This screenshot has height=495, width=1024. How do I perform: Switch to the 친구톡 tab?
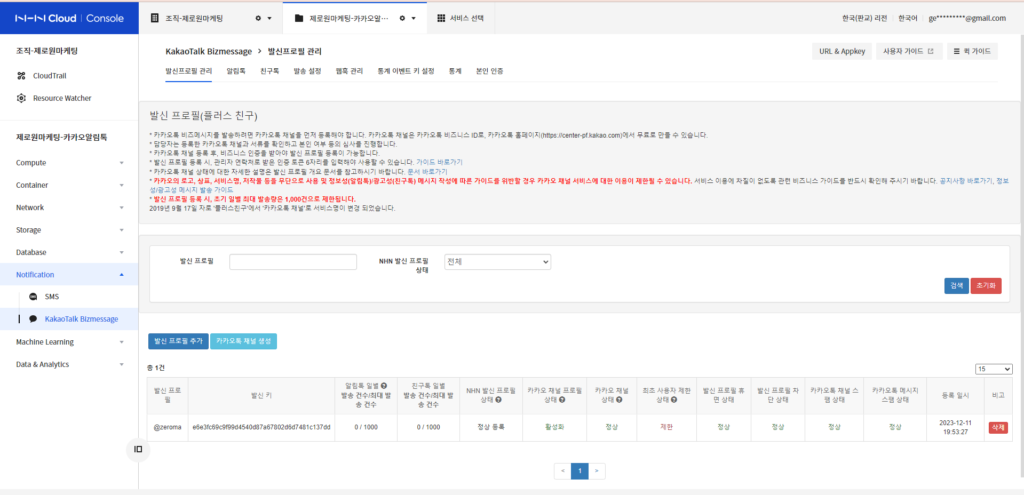270,71
